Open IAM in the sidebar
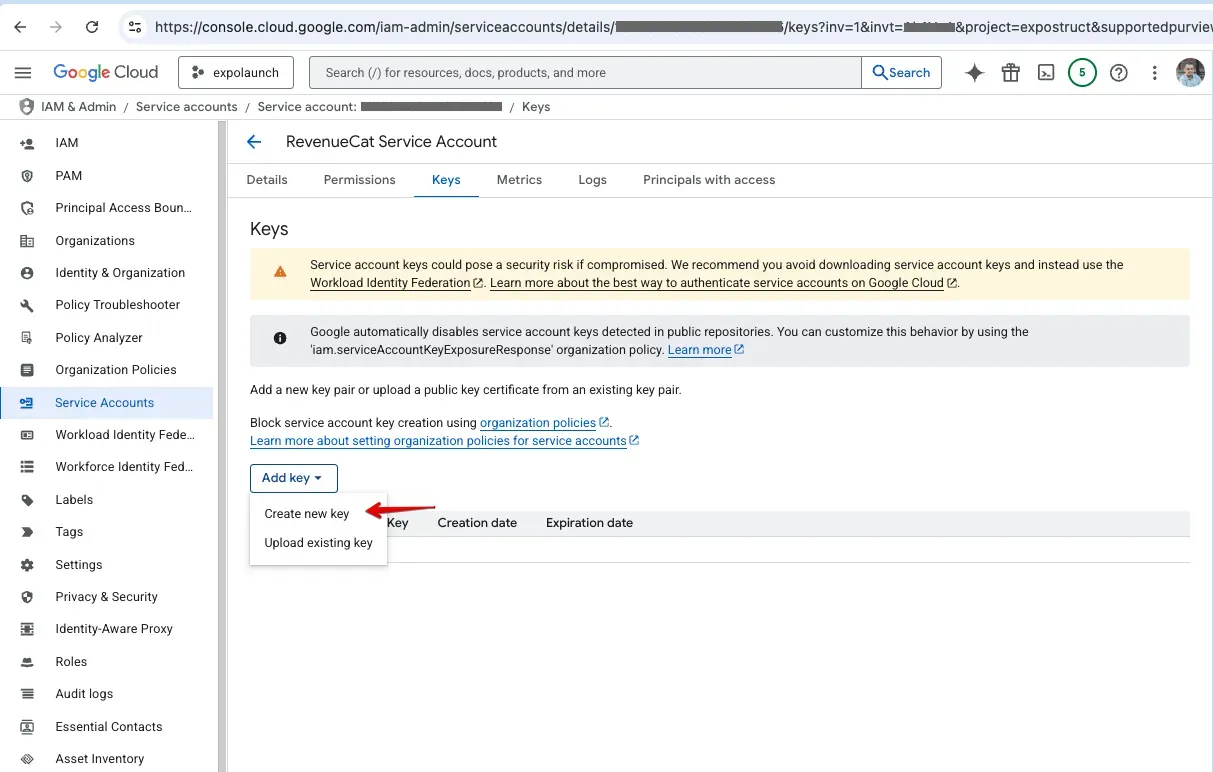 coord(67,143)
